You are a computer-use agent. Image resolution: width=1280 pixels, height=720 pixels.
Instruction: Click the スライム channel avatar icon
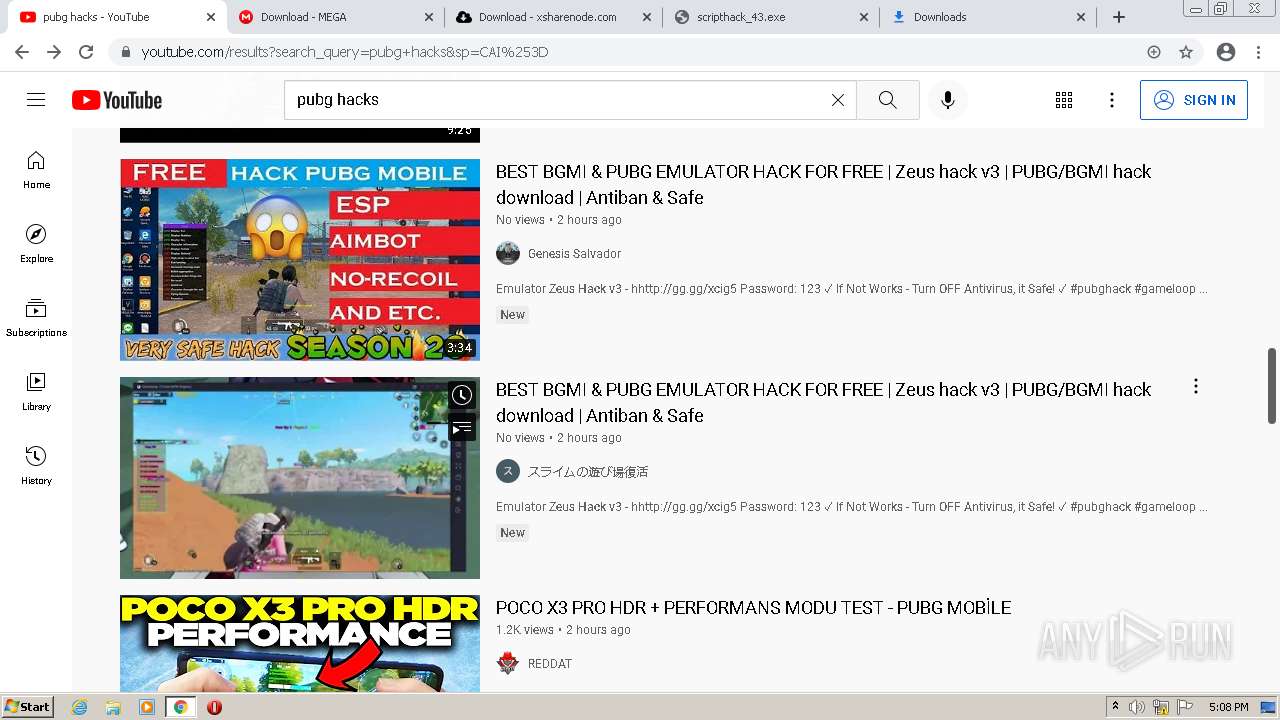pos(508,471)
